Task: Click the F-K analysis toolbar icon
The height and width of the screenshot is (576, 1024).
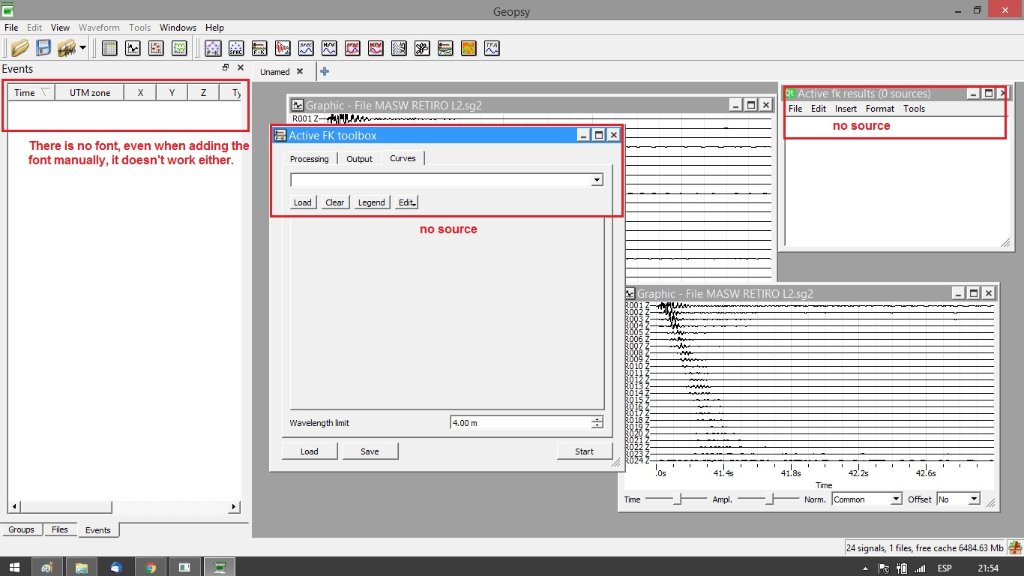Action: click(213, 48)
